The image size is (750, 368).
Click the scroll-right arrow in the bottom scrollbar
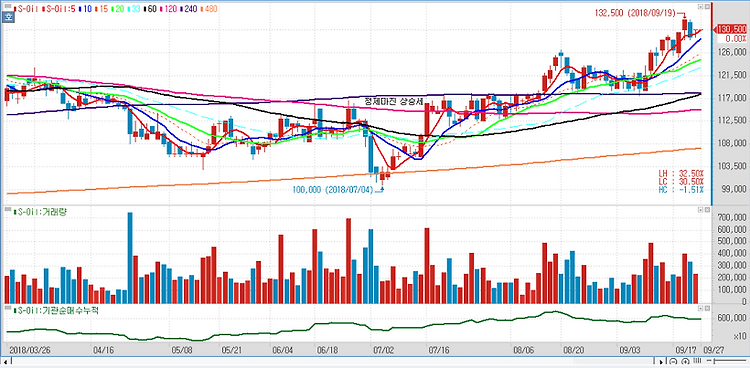coord(661,362)
